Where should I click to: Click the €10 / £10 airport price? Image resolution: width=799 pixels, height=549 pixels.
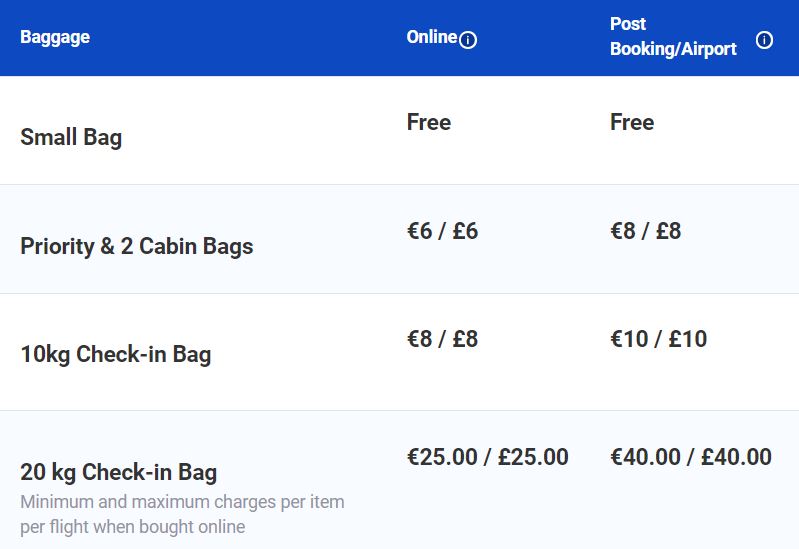coord(658,339)
